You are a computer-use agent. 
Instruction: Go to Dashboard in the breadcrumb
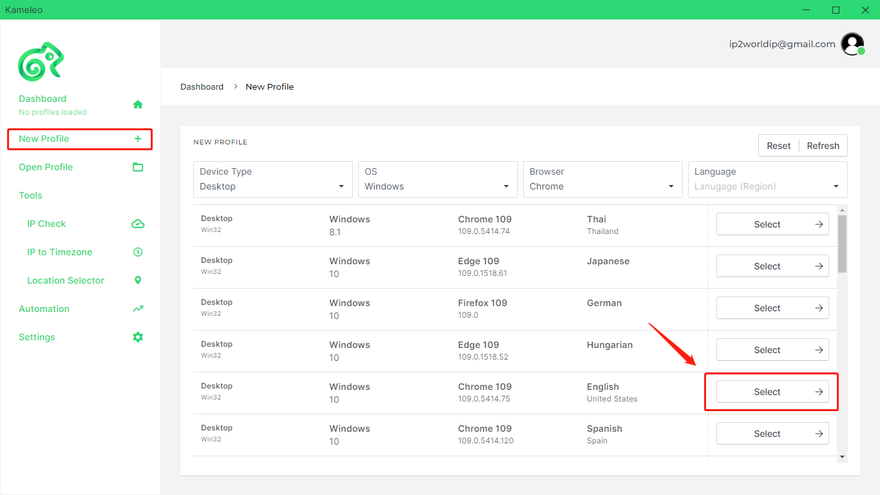(x=202, y=87)
